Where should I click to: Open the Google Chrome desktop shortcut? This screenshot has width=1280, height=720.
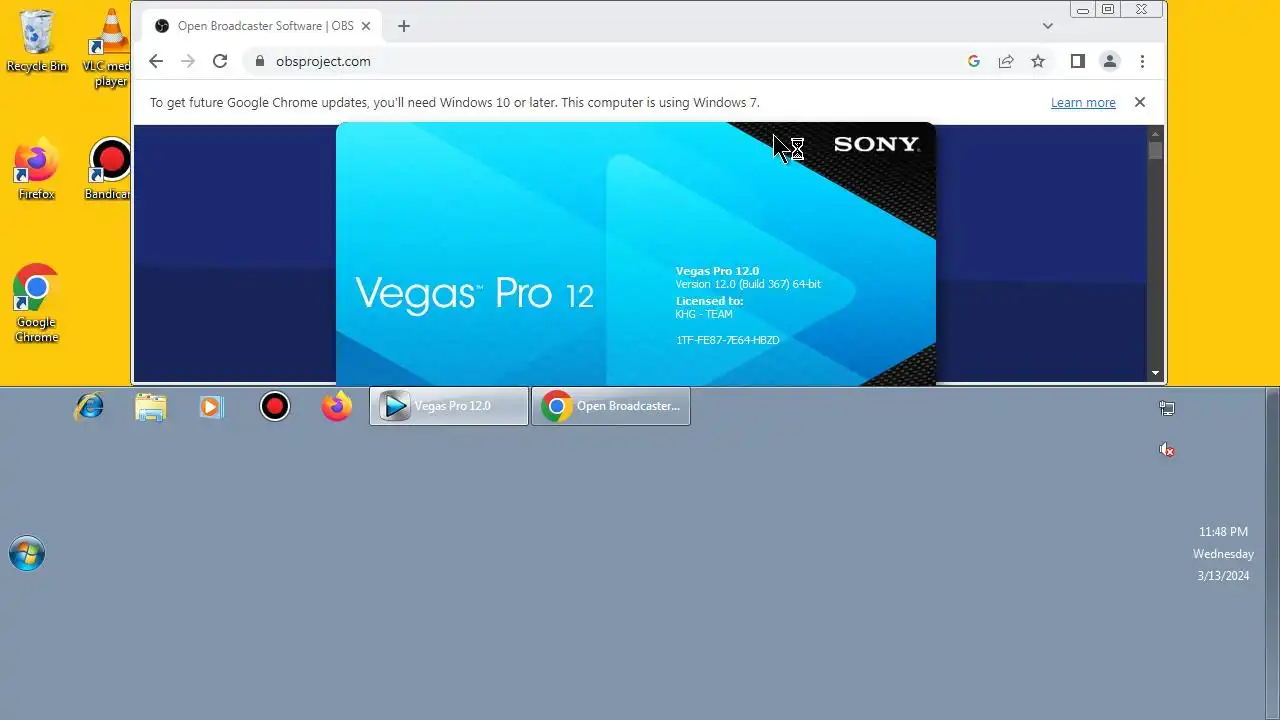(36, 304)
